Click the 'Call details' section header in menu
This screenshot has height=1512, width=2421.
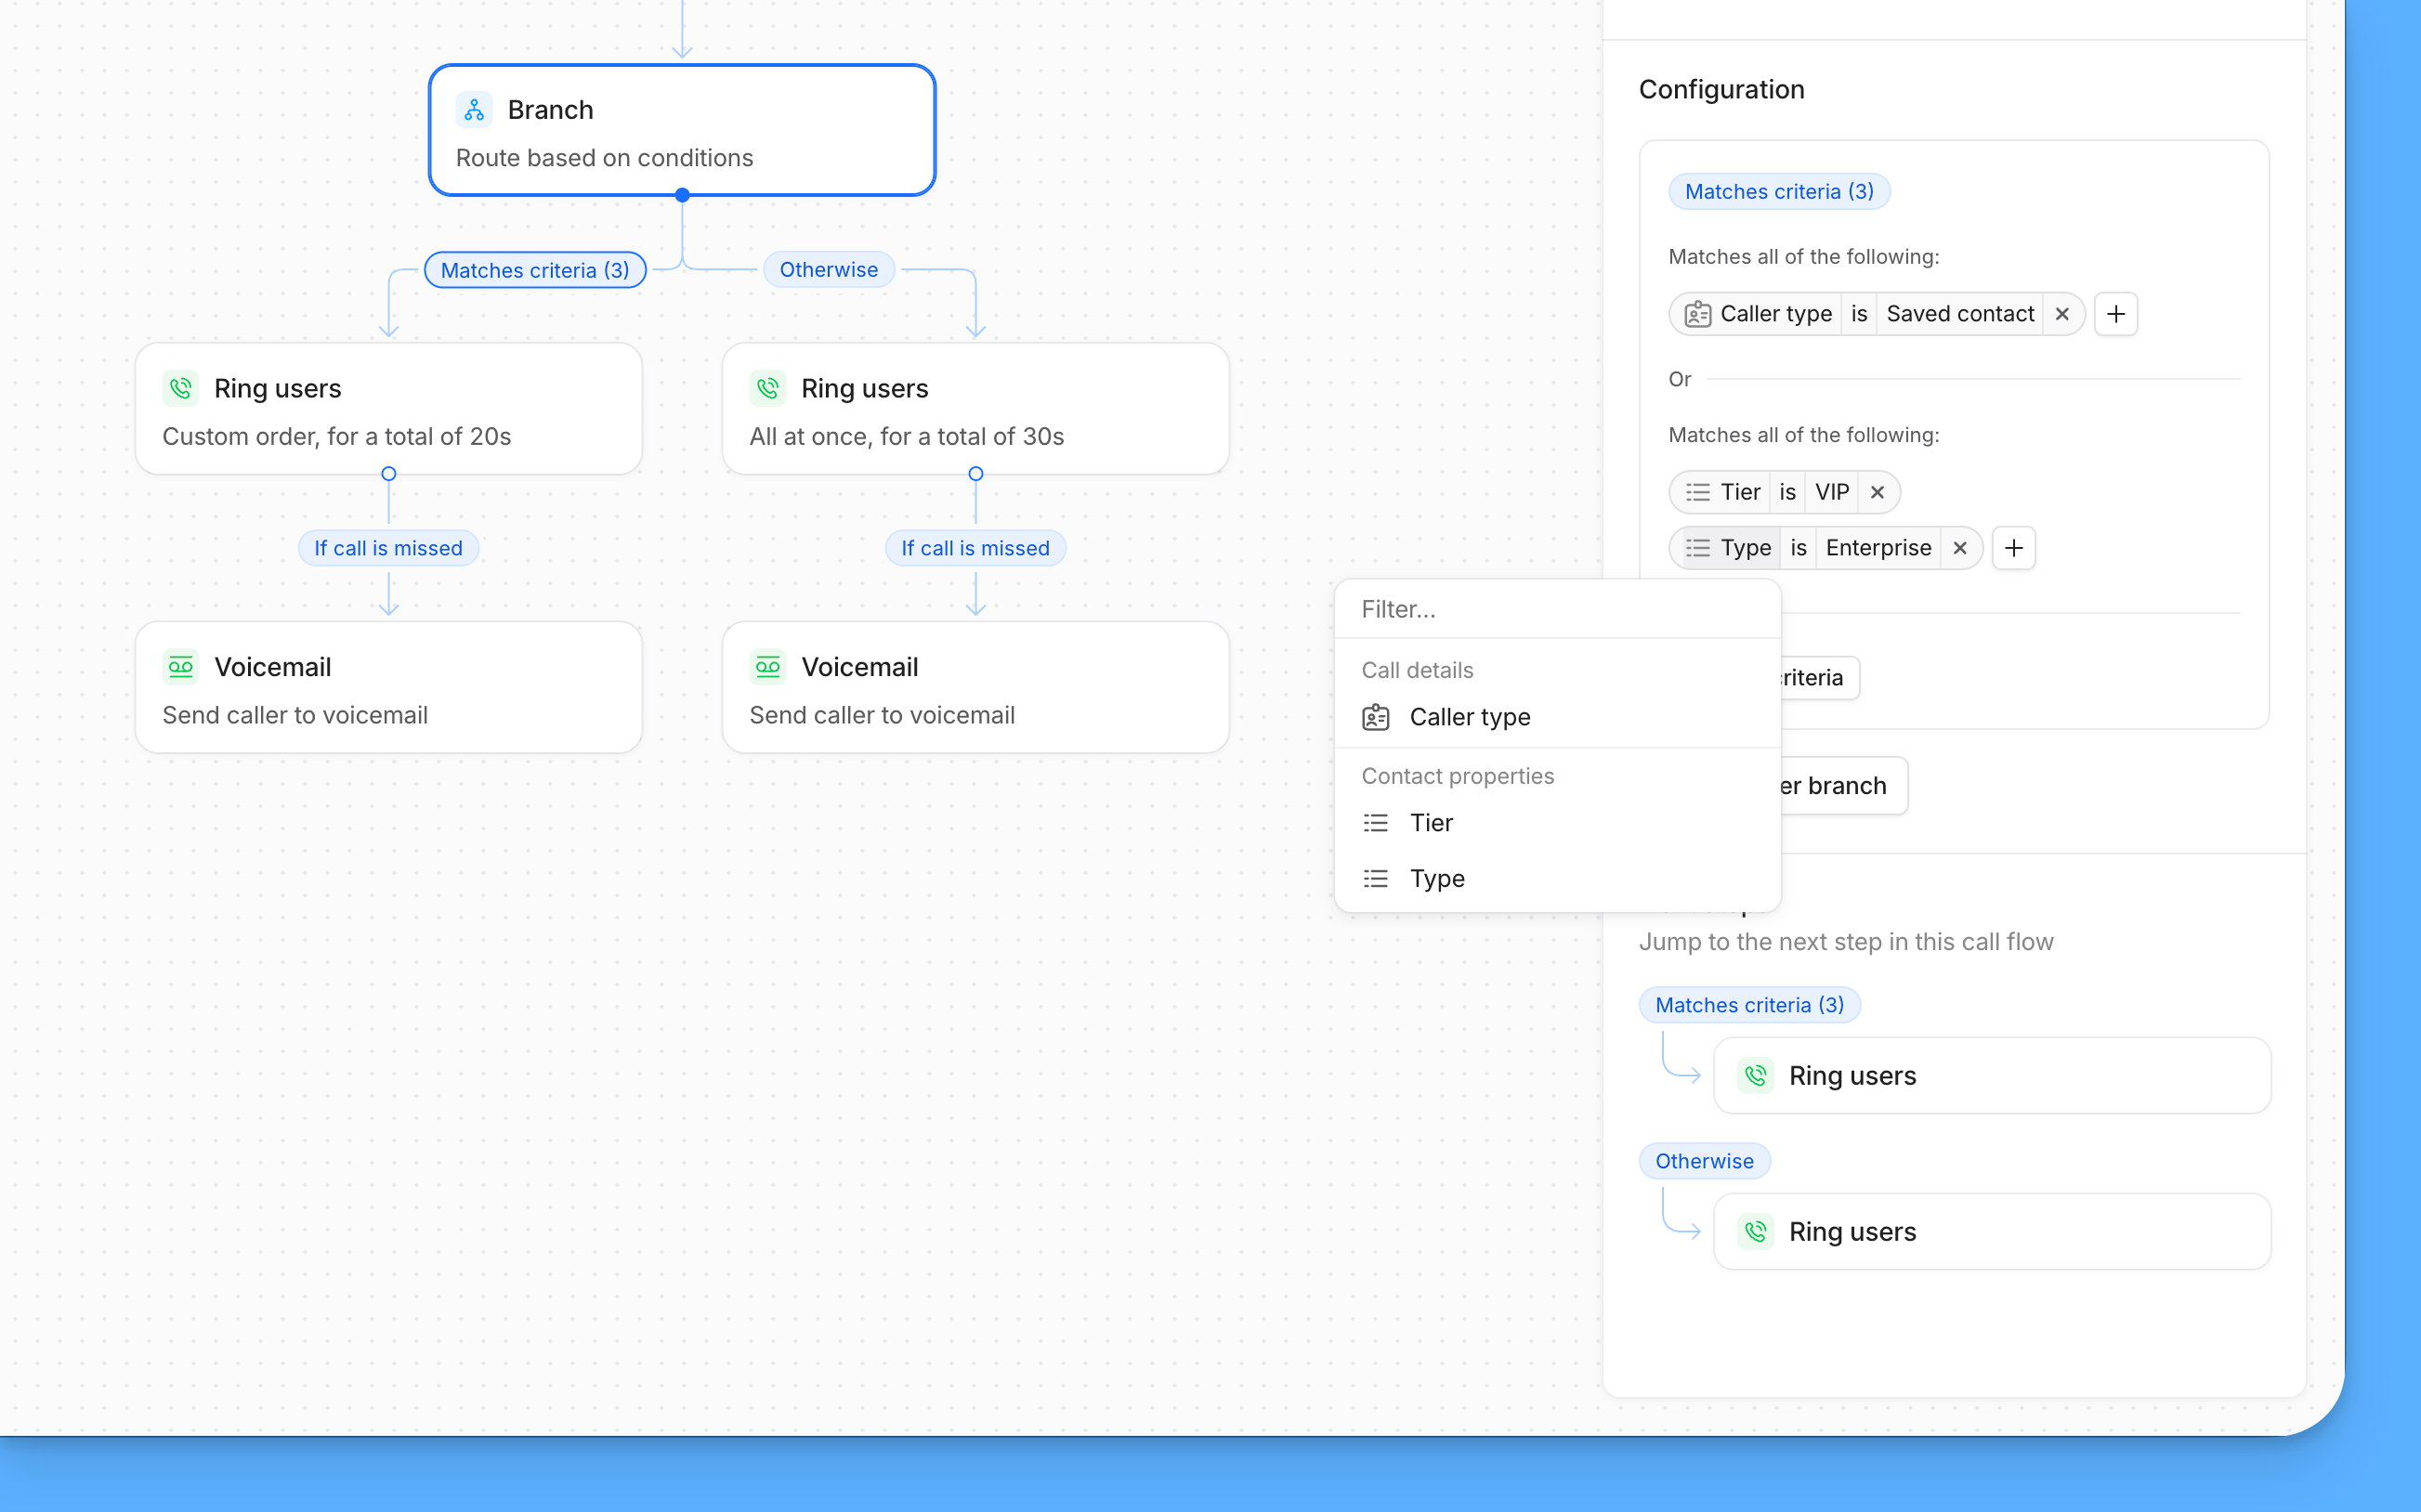(x=1417, y=670)
